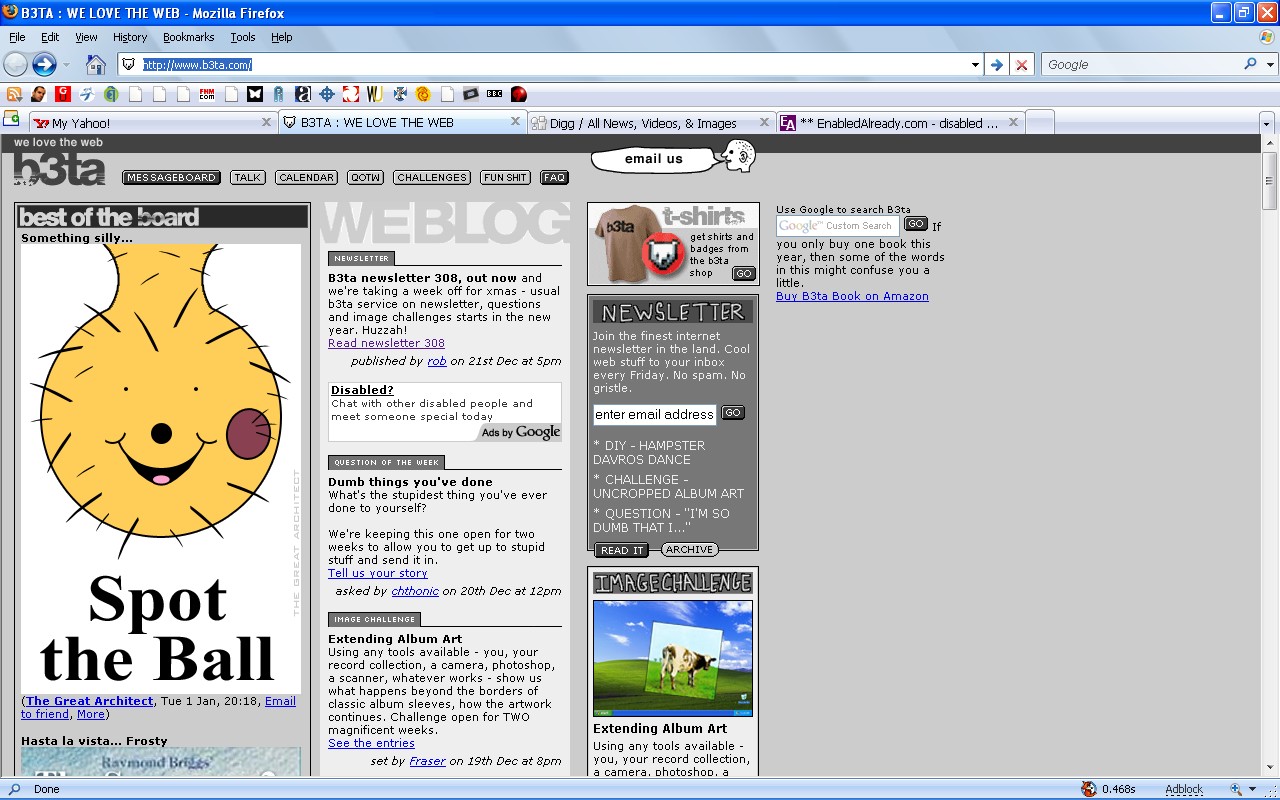Click the Adblock status bar item
The width and height of the screenshot is (1280, 800).
tap(1184, 789)
